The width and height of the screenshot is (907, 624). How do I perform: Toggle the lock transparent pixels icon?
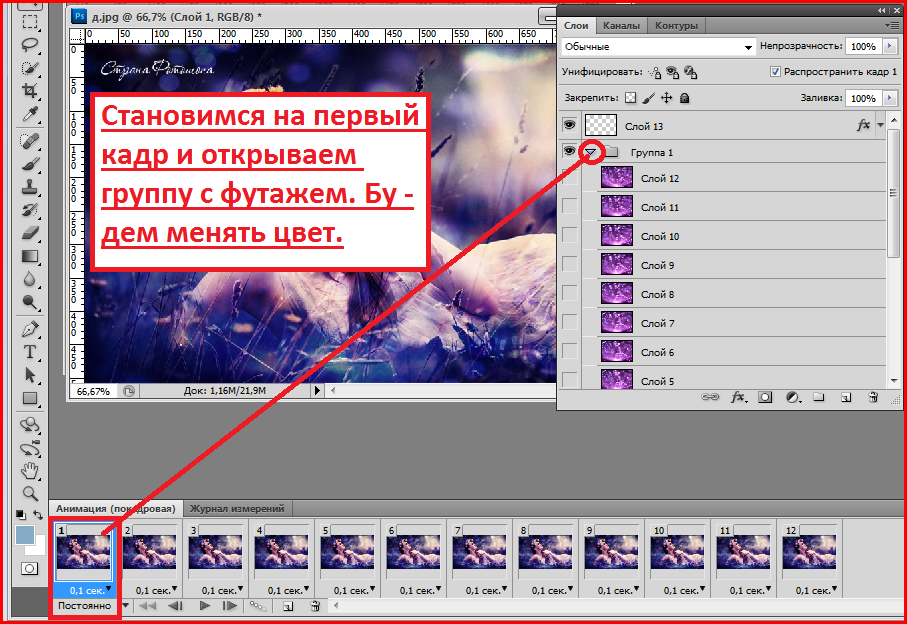coord(631,98)
